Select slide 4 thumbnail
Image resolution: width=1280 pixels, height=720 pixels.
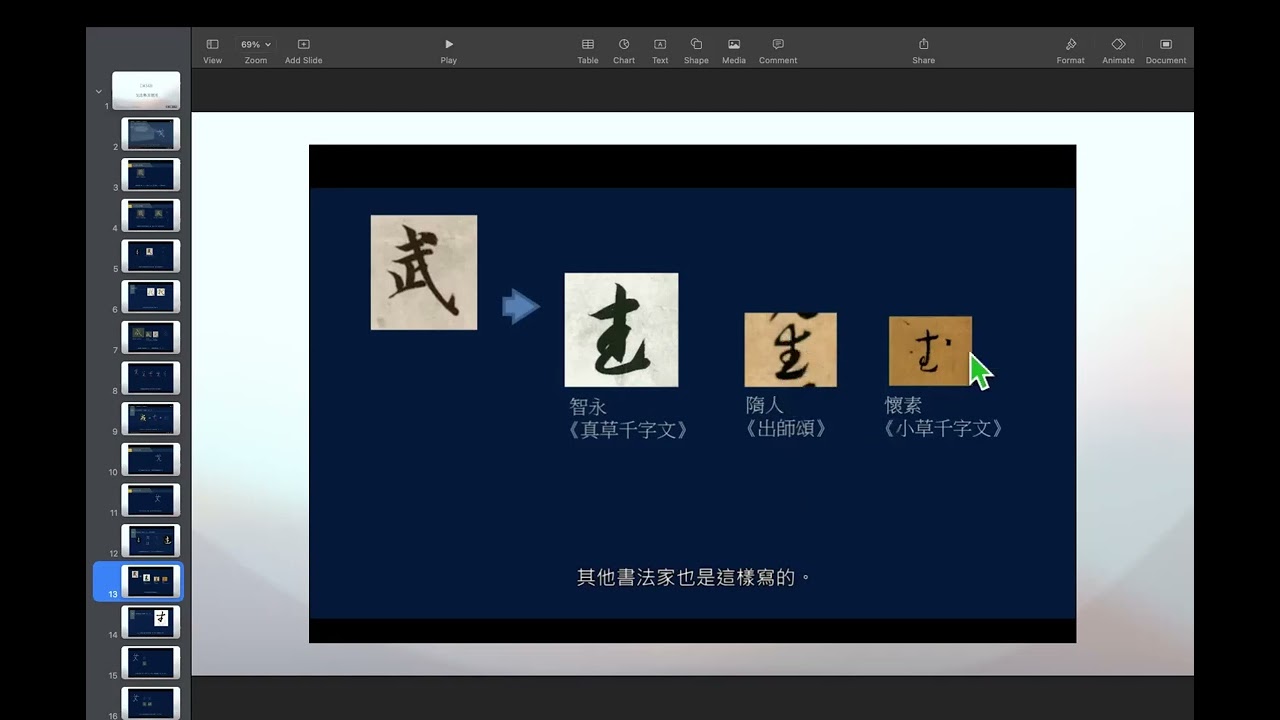[150, 215]
